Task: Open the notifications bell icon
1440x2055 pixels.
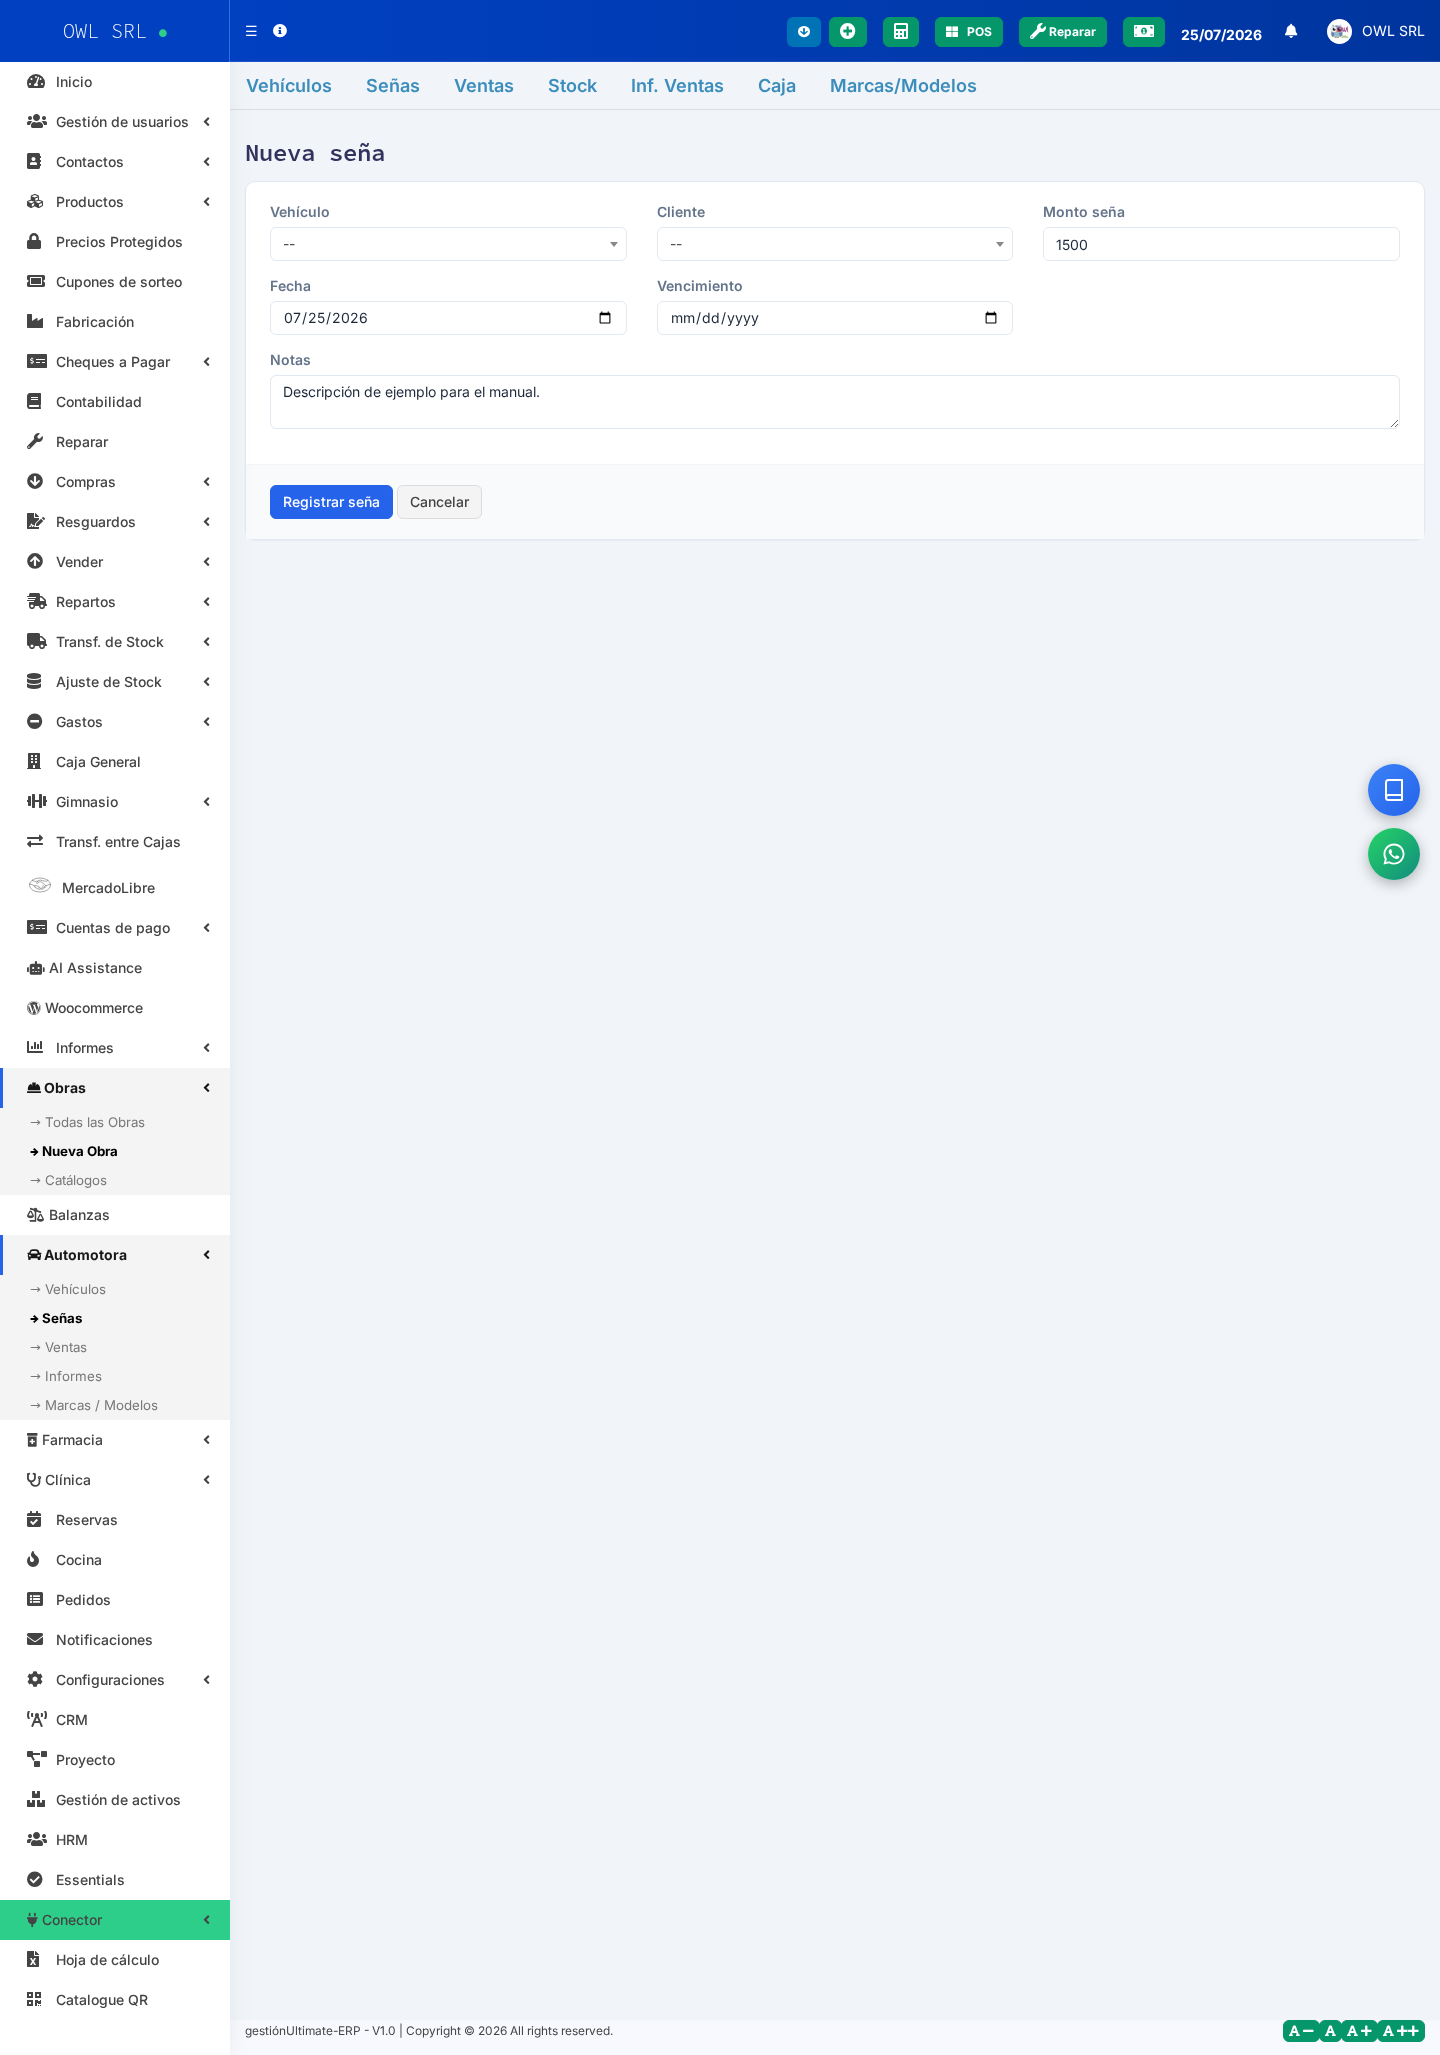Action: [1291, 31]
